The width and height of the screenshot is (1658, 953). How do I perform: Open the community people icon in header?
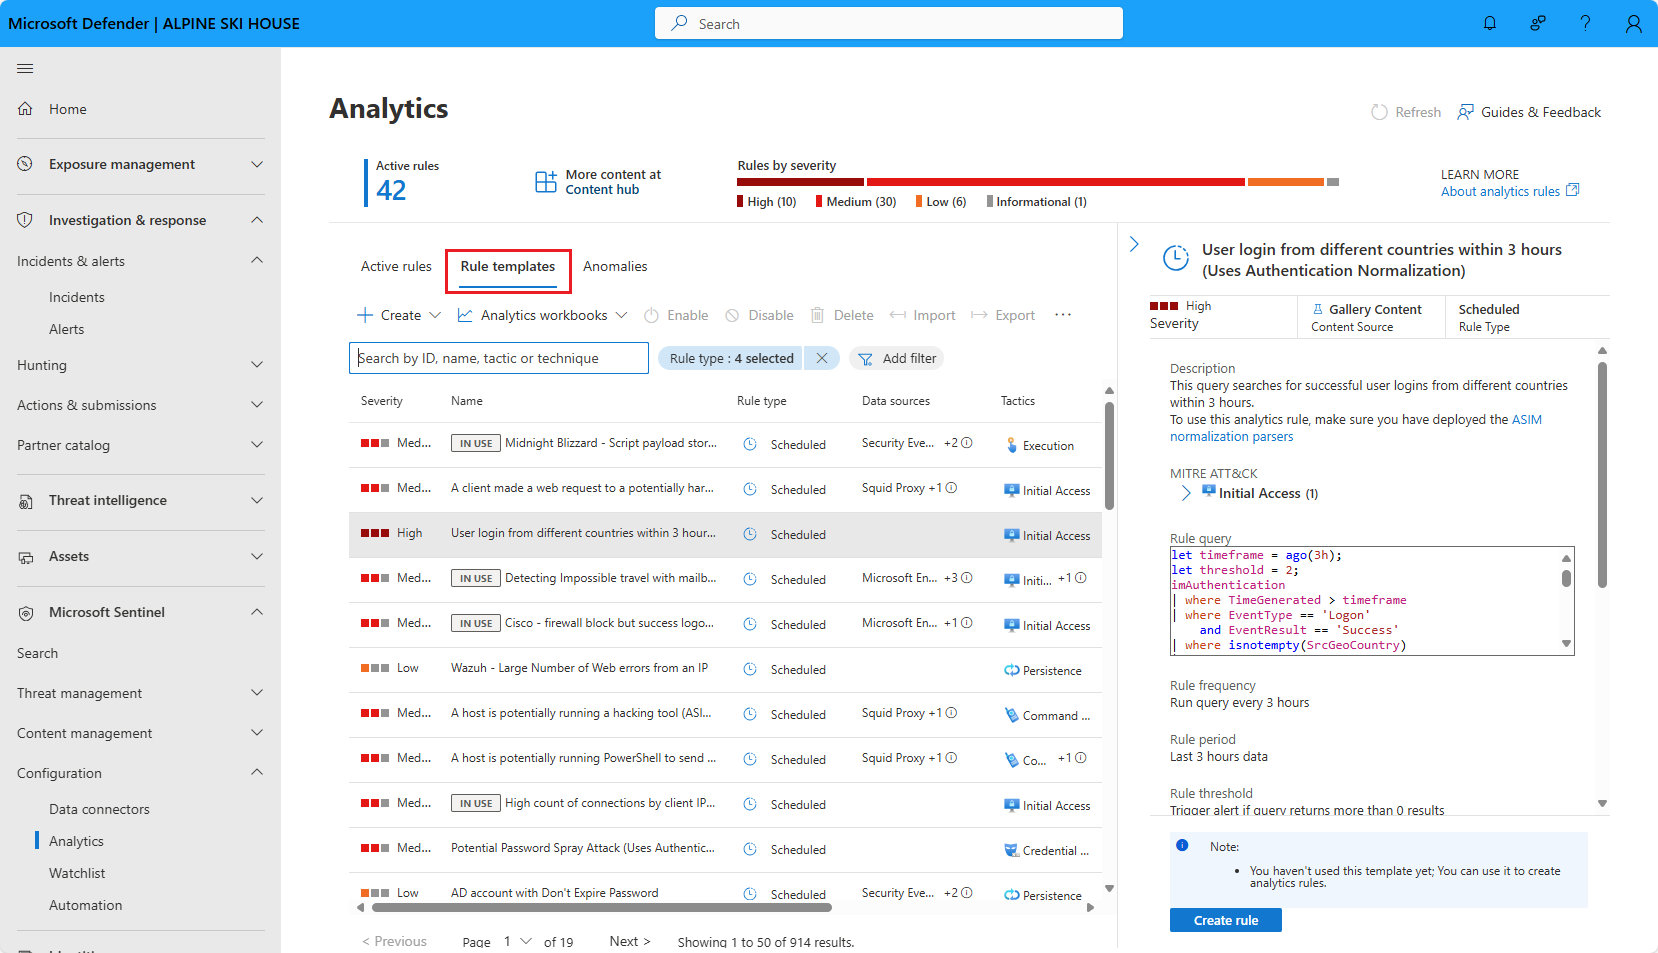tap(1538, 23)
